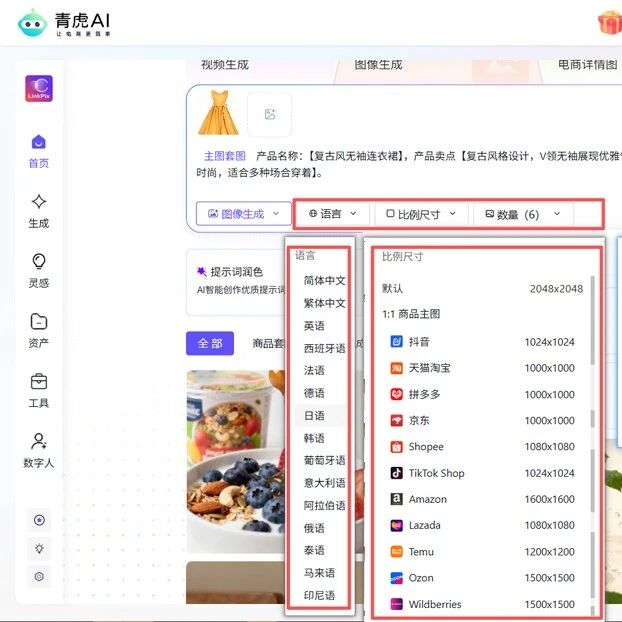Open the 生成 generate section
Viewport: 622px width, 622px height.
(38, 211)
